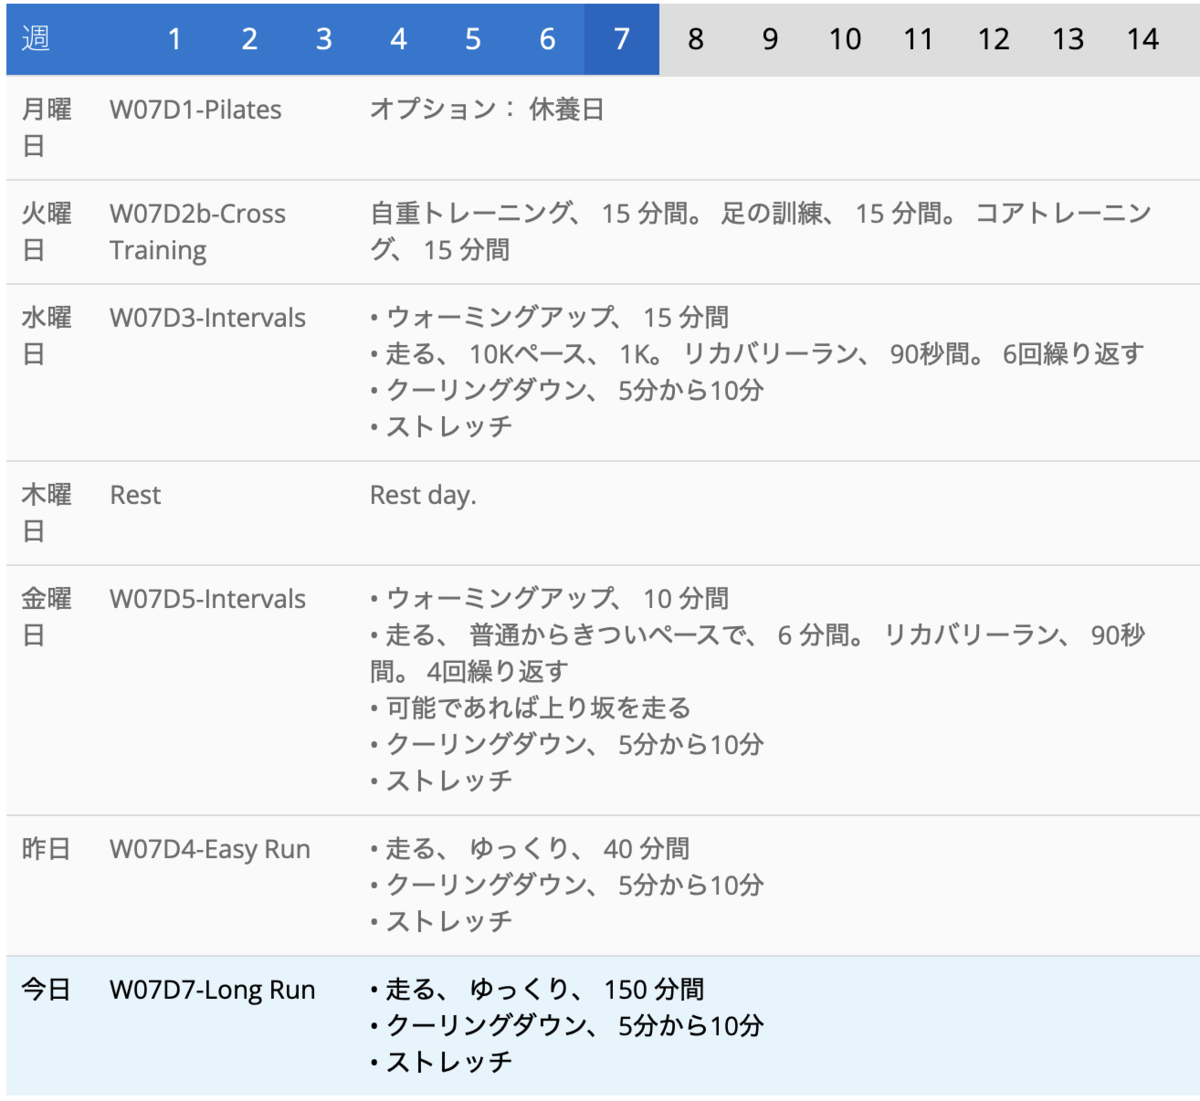Click ストレッチ in W07D3-Intervals row
Viewport: 1200px width, 1101px height.
441,427
